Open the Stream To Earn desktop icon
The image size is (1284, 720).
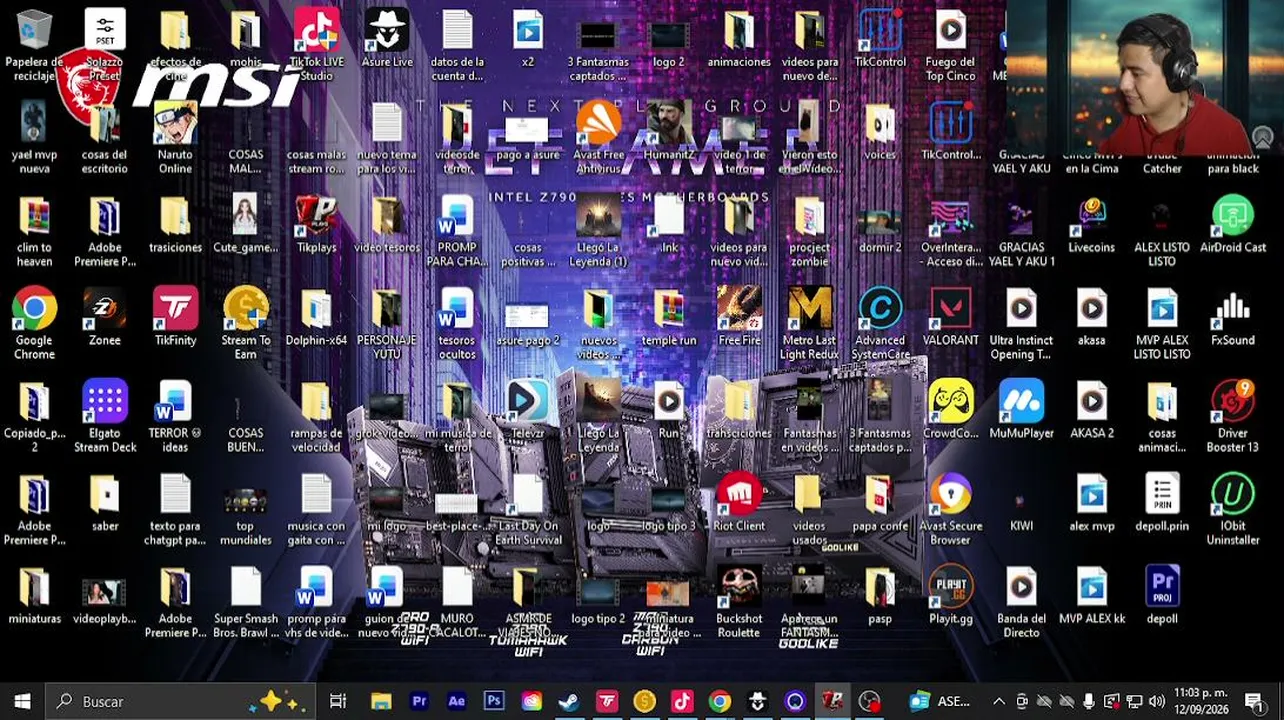pos(246,324)
